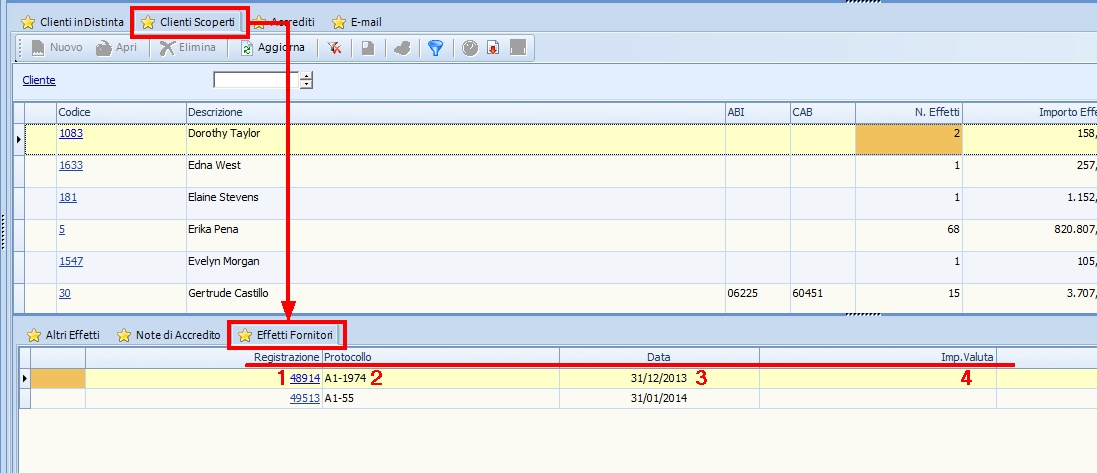
Task: Click the blue funnel filter icon
Action: click(x=435, y=47)
